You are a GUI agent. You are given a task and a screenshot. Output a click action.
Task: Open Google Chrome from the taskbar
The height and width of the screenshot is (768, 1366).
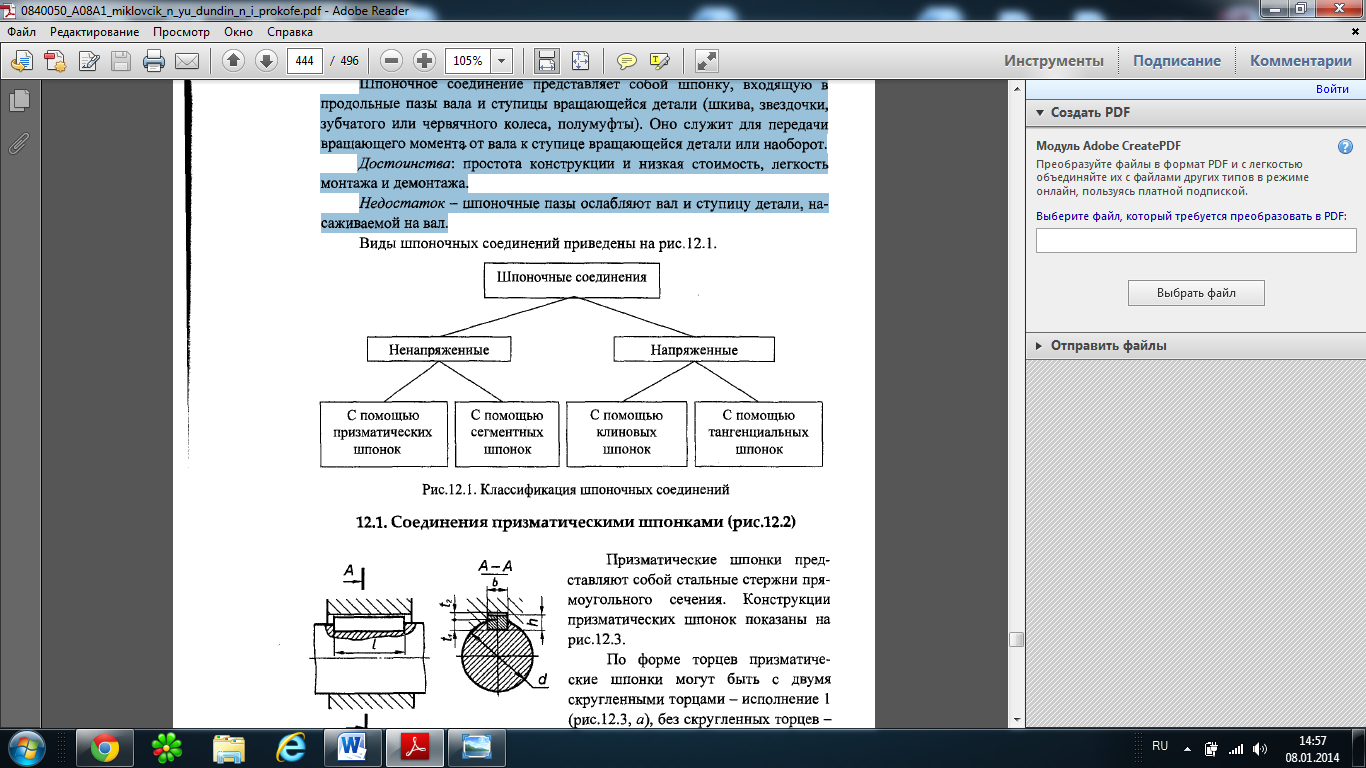tap(105, 747)
